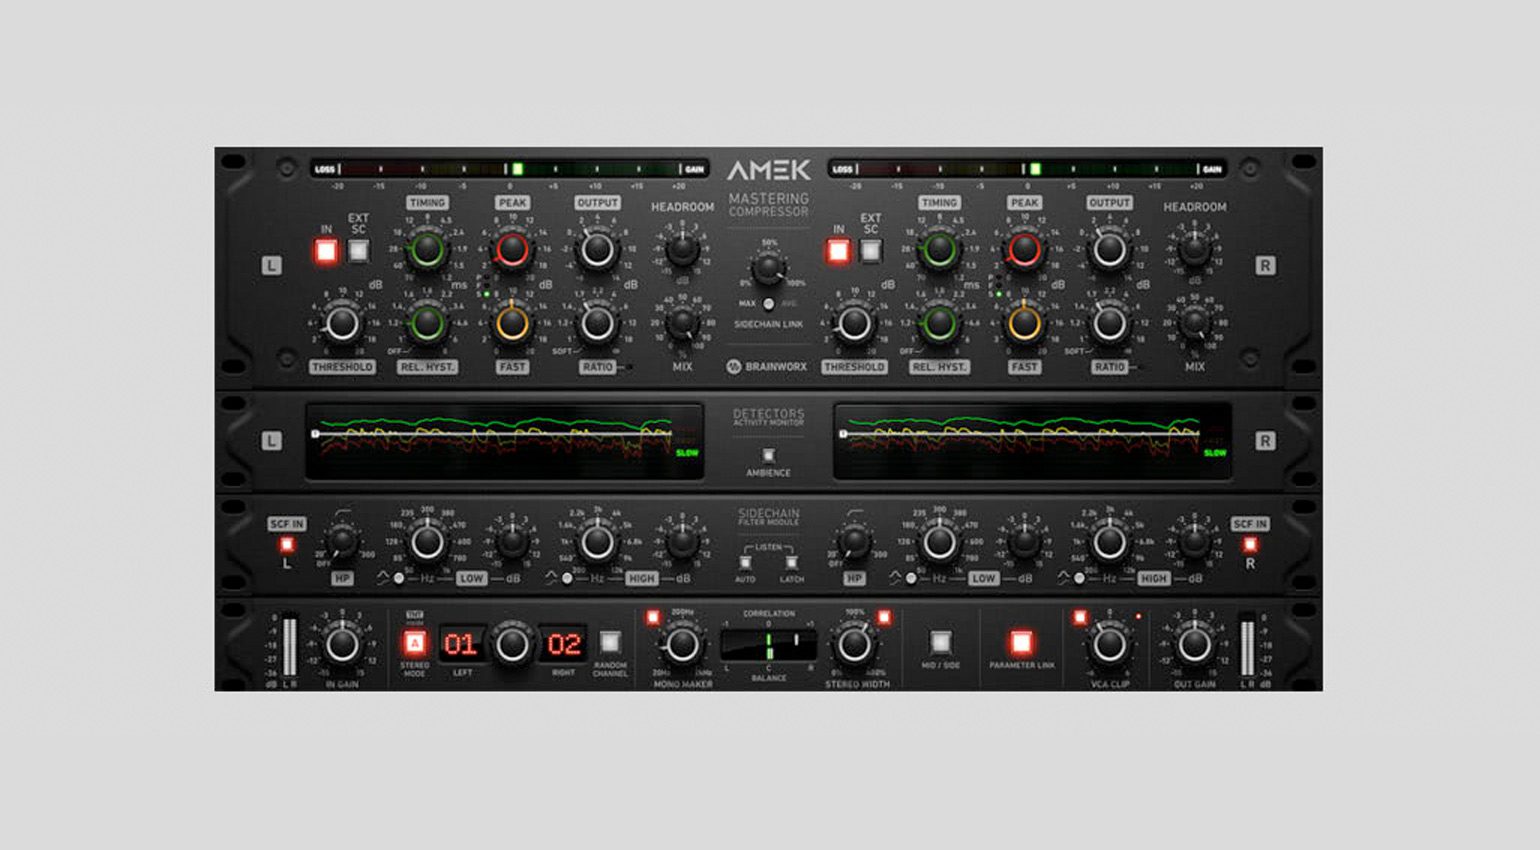Click the right channel Mix knob

pyautogui.click(x=1194, y=323)
